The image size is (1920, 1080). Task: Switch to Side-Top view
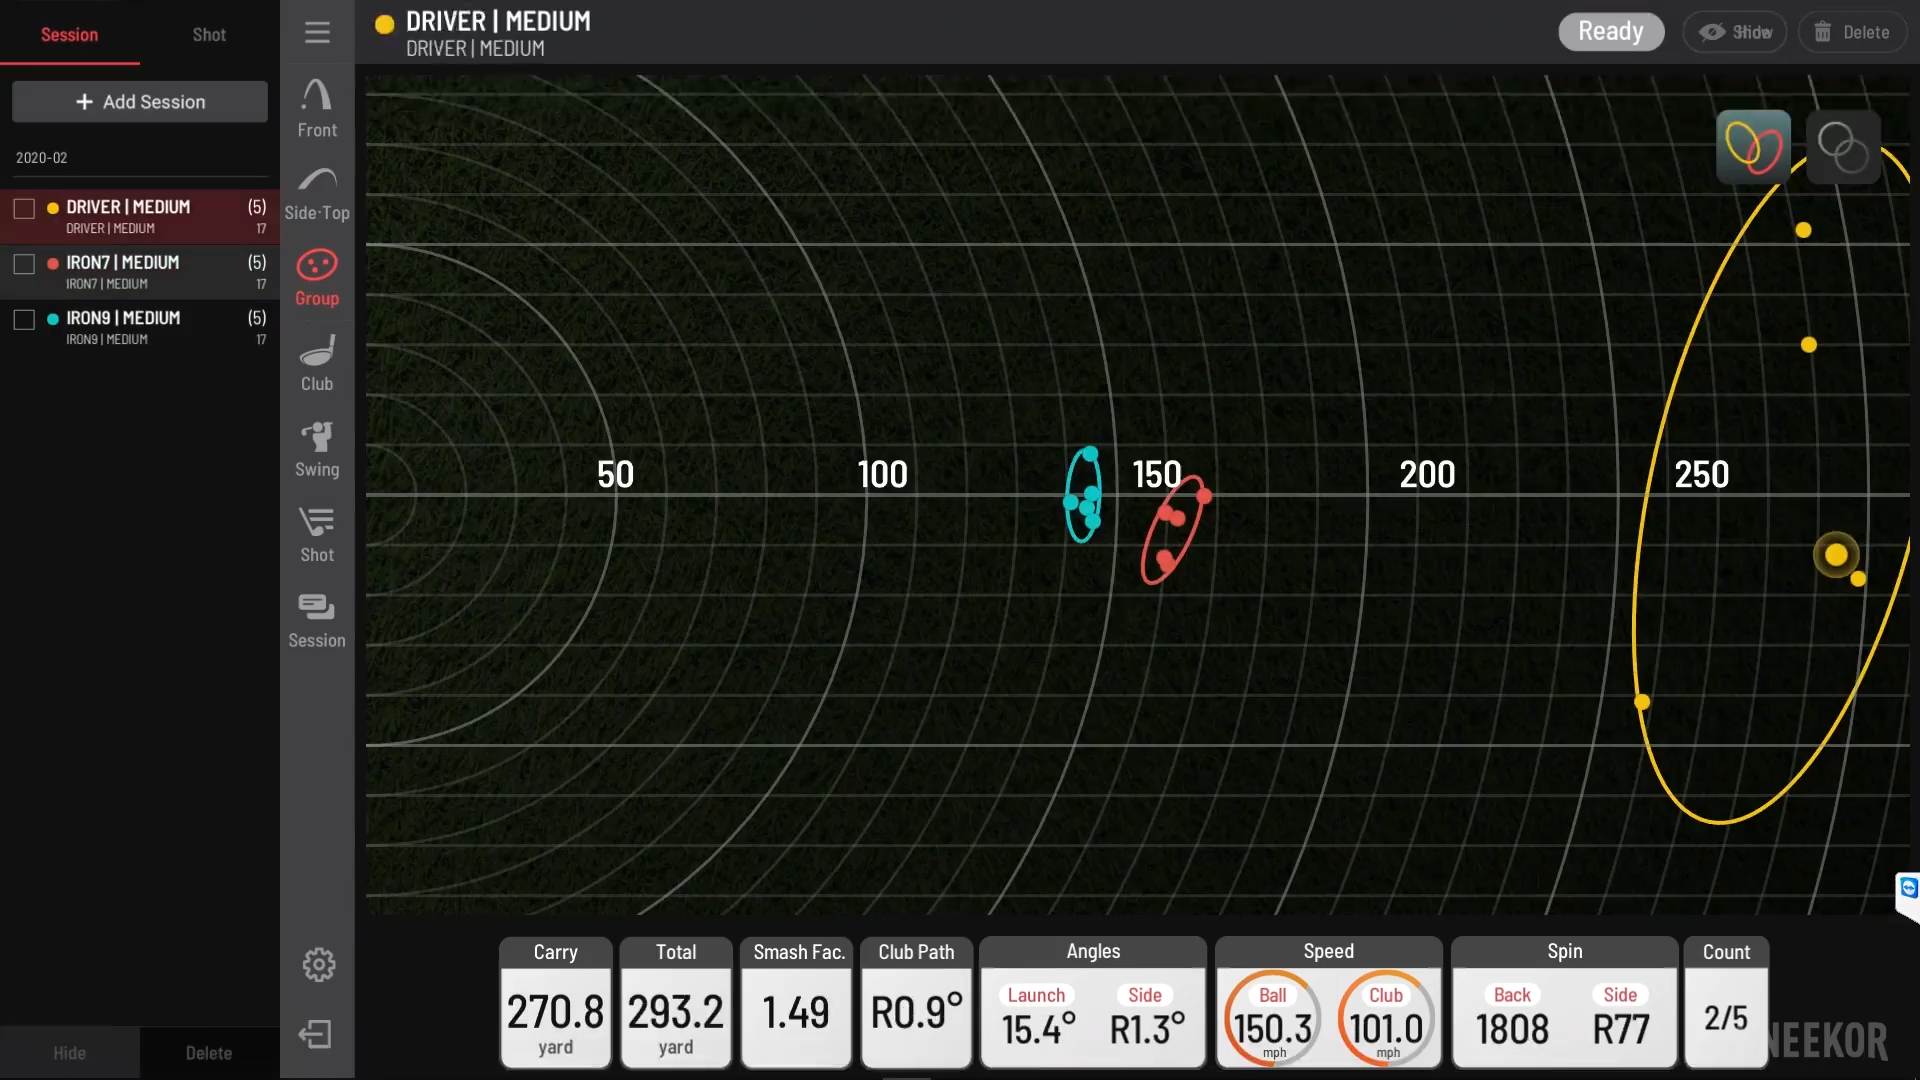[317, 194]
